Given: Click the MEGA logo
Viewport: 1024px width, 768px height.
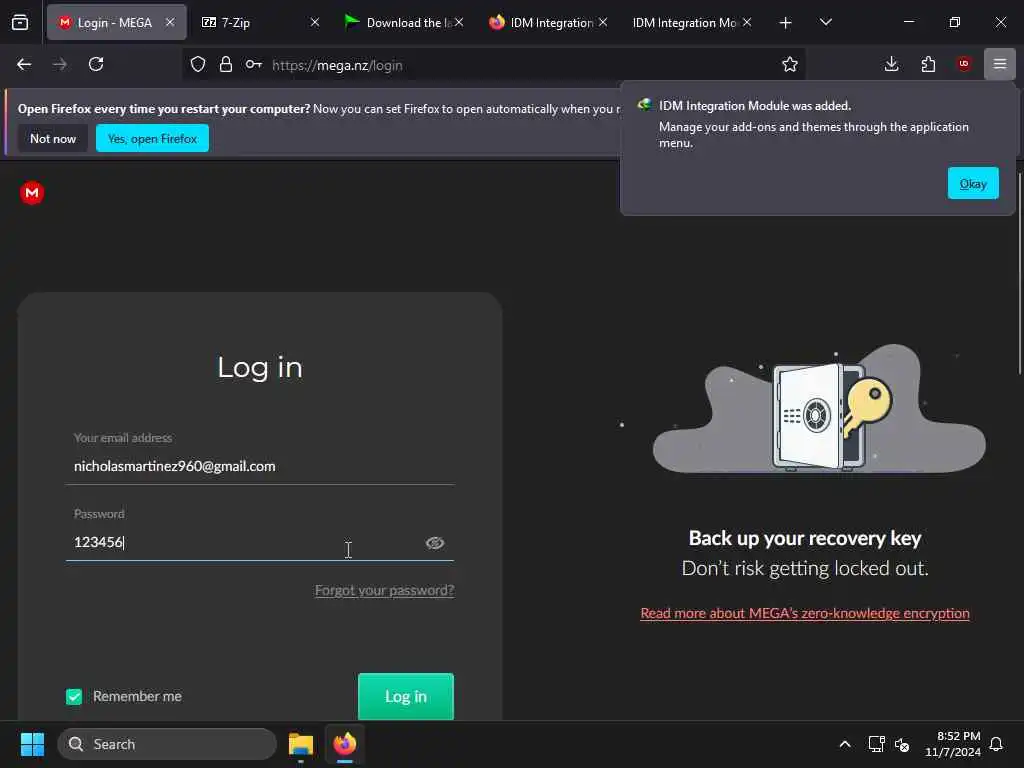Looking at the screenshot, I should coord(32,193).
